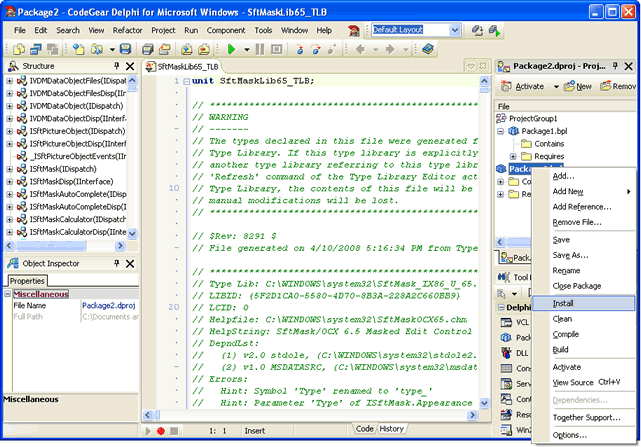Click the macro stop square below the editor
This screenshot has width=641, height=447.
(x=174, y=431)
